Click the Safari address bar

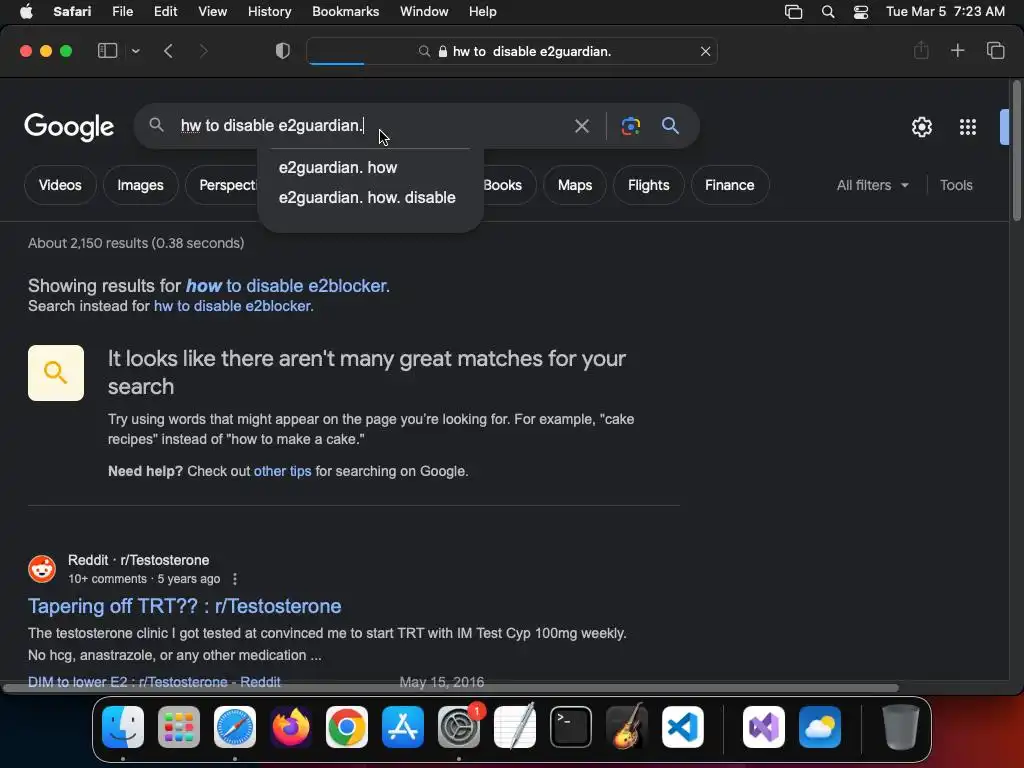512,52
